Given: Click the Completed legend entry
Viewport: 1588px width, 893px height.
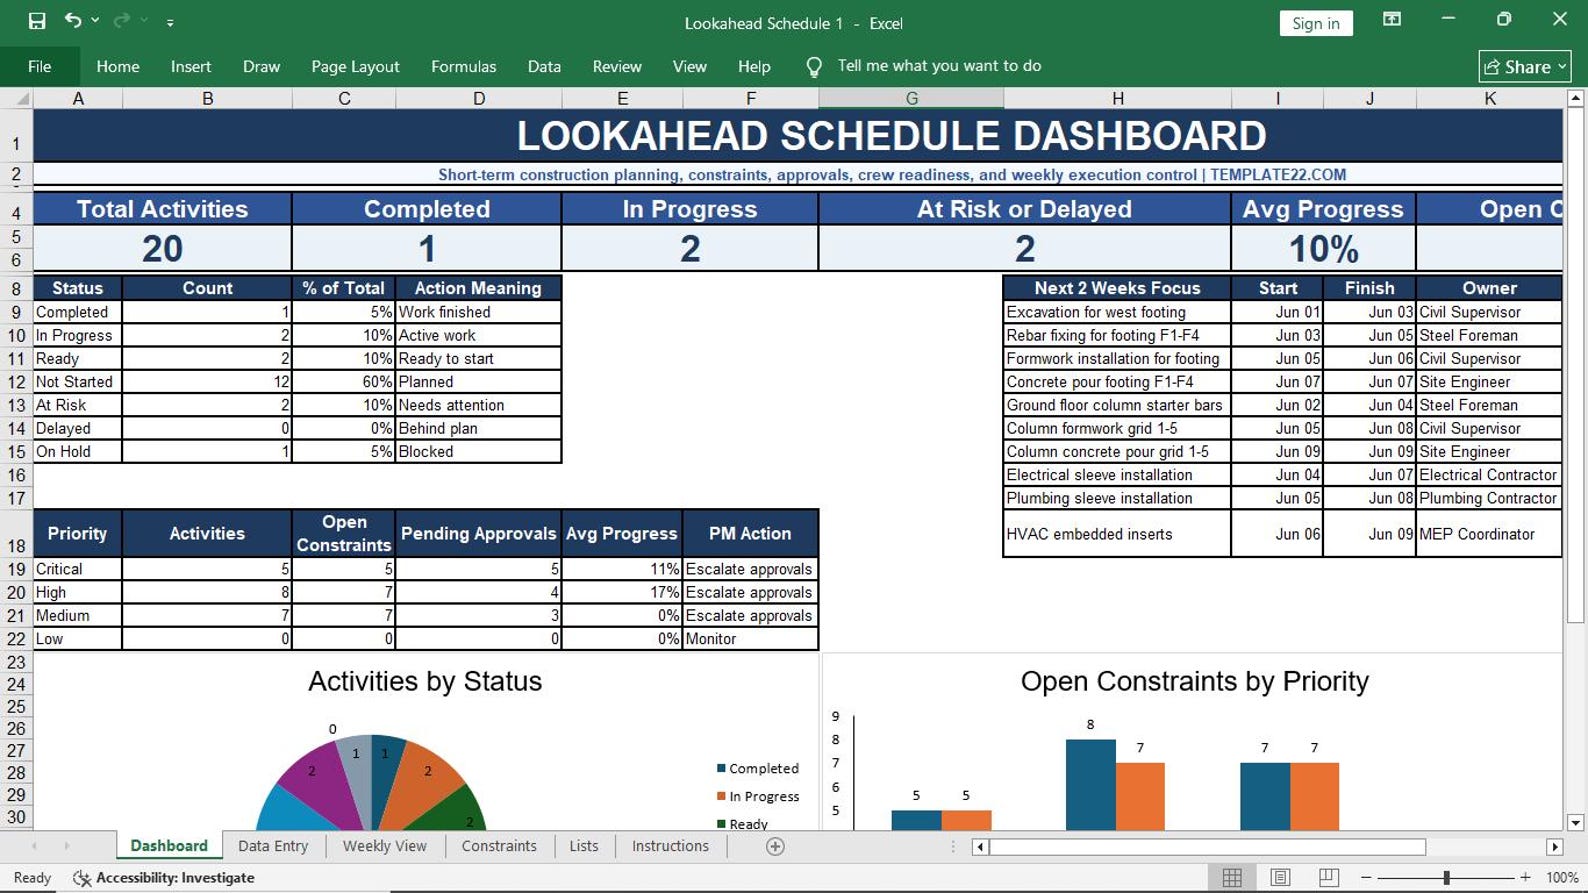Looking at the screenshot, I should [758, 768].
